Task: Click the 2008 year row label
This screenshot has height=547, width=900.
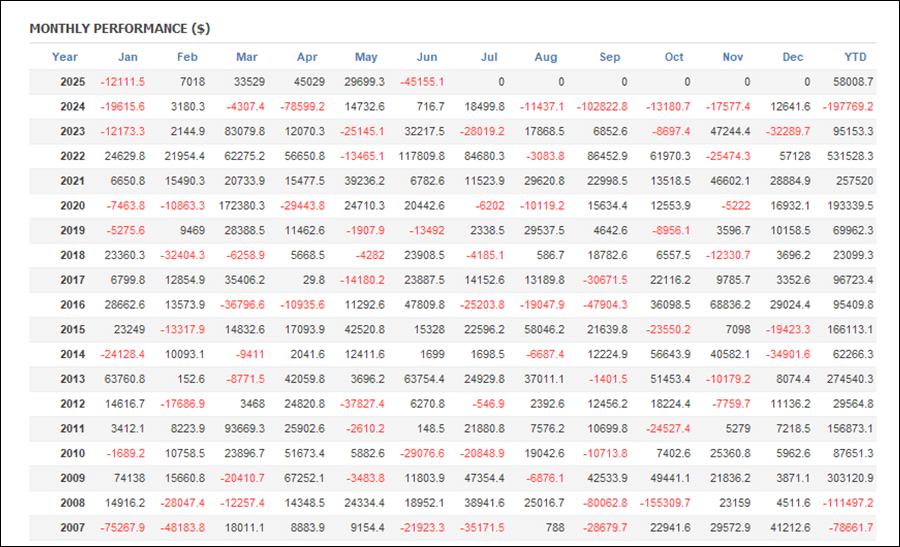Action: [72, 503]
